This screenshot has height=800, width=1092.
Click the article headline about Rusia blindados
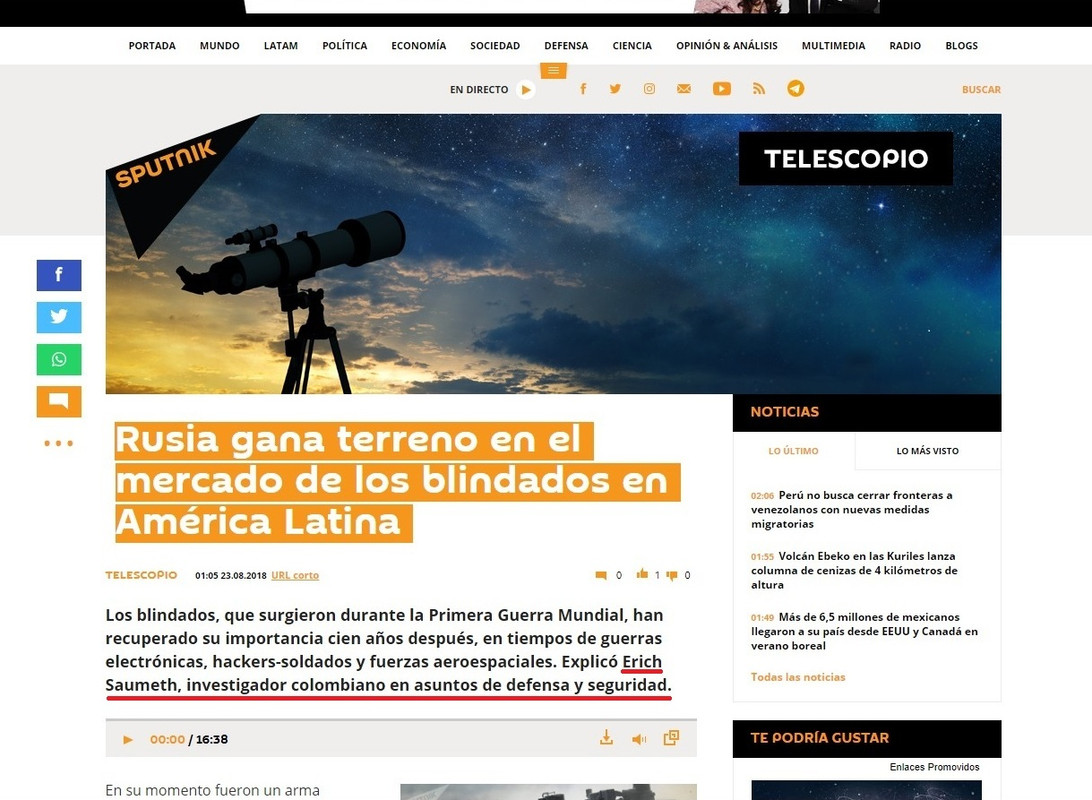(x=397, y=481)
